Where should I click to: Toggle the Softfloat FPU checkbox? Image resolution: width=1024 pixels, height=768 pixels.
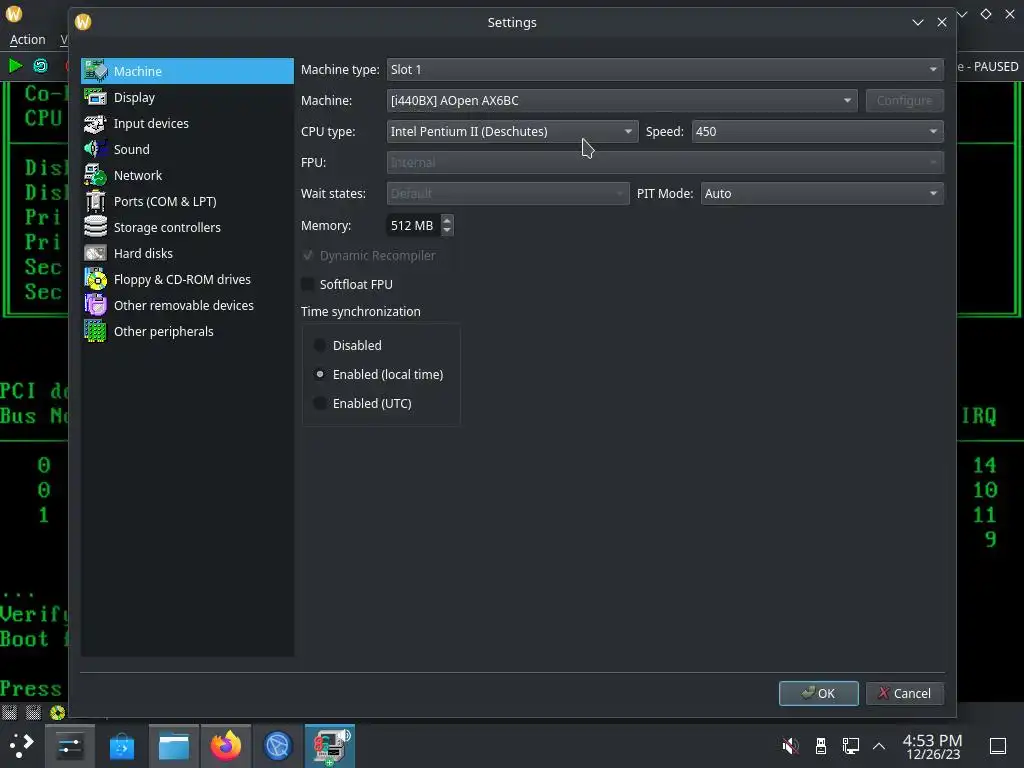coord(308,284)
